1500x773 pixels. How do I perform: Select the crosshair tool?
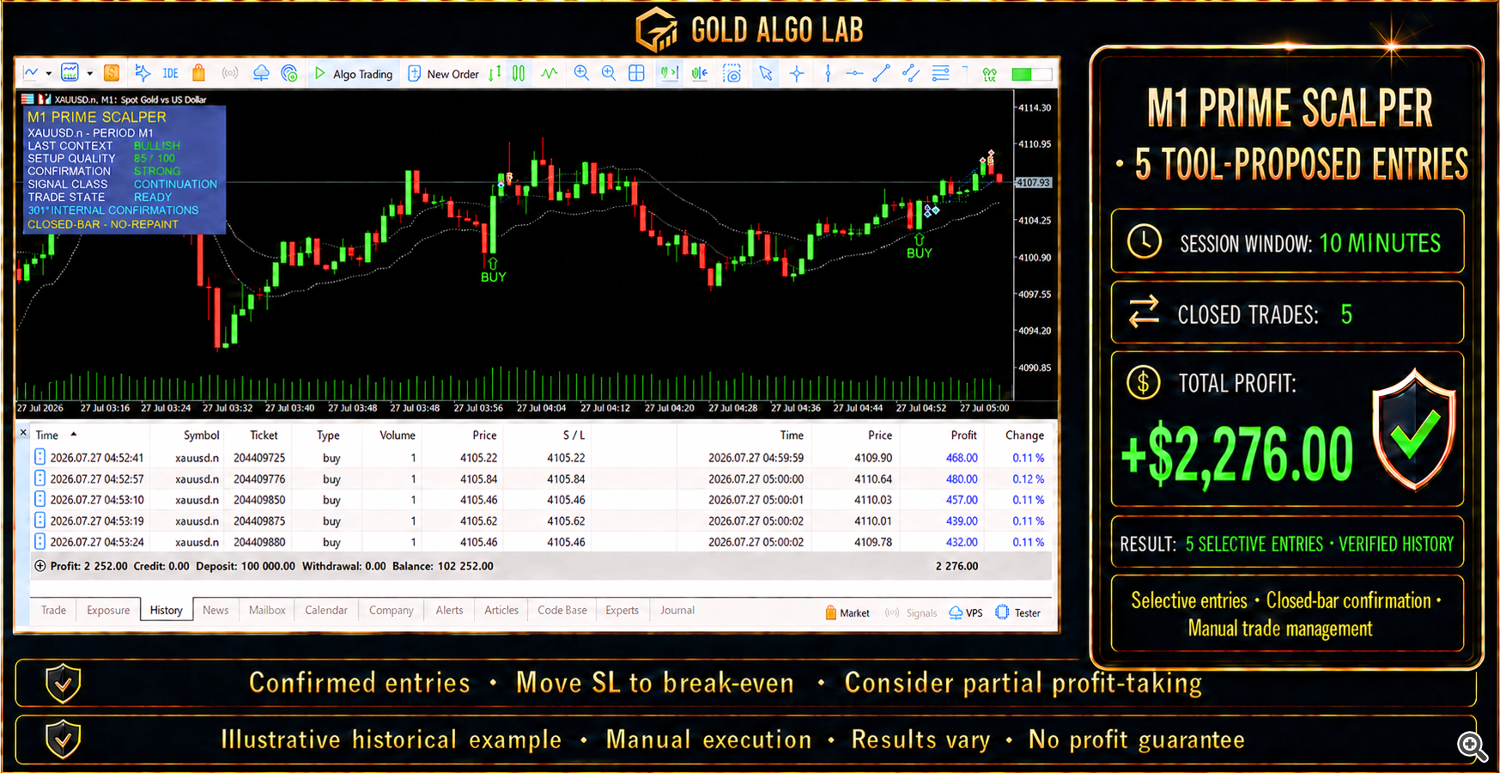tap(797, 73)
